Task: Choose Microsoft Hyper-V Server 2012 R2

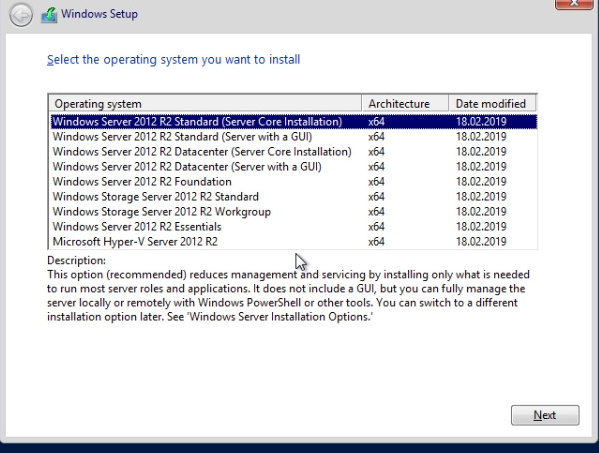Action: pos(293,241)
